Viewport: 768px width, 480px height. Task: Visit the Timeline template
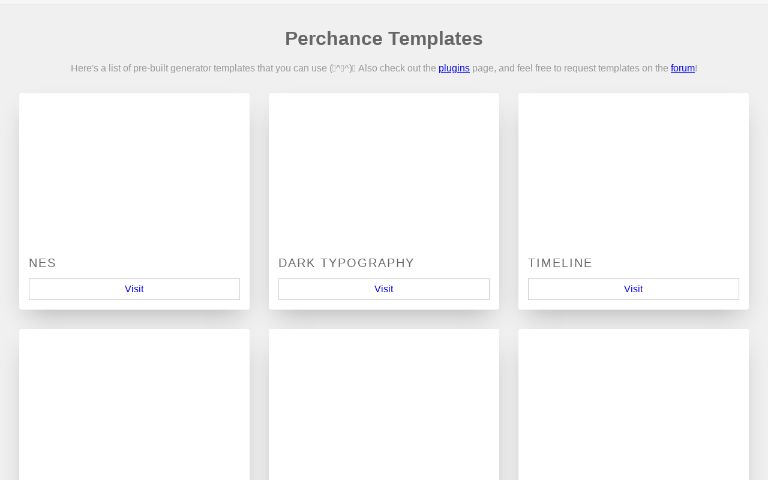coord(633,289)
